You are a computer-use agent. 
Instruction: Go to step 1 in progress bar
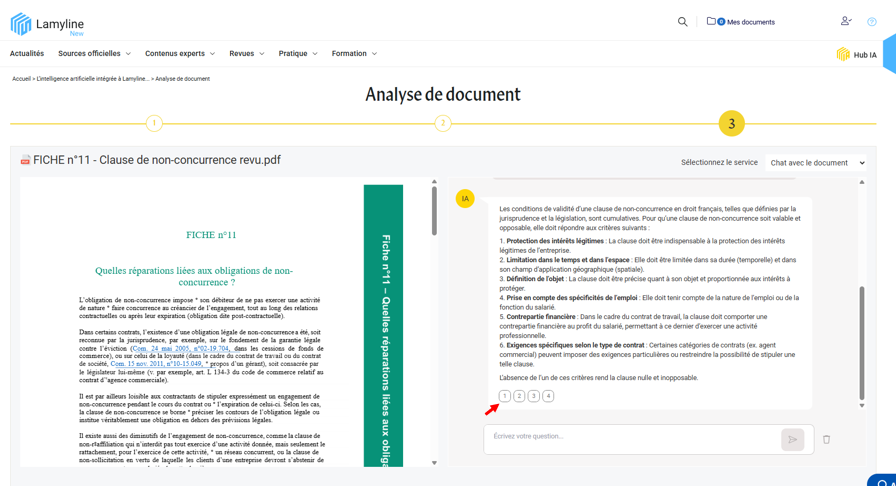click(154, 123)
